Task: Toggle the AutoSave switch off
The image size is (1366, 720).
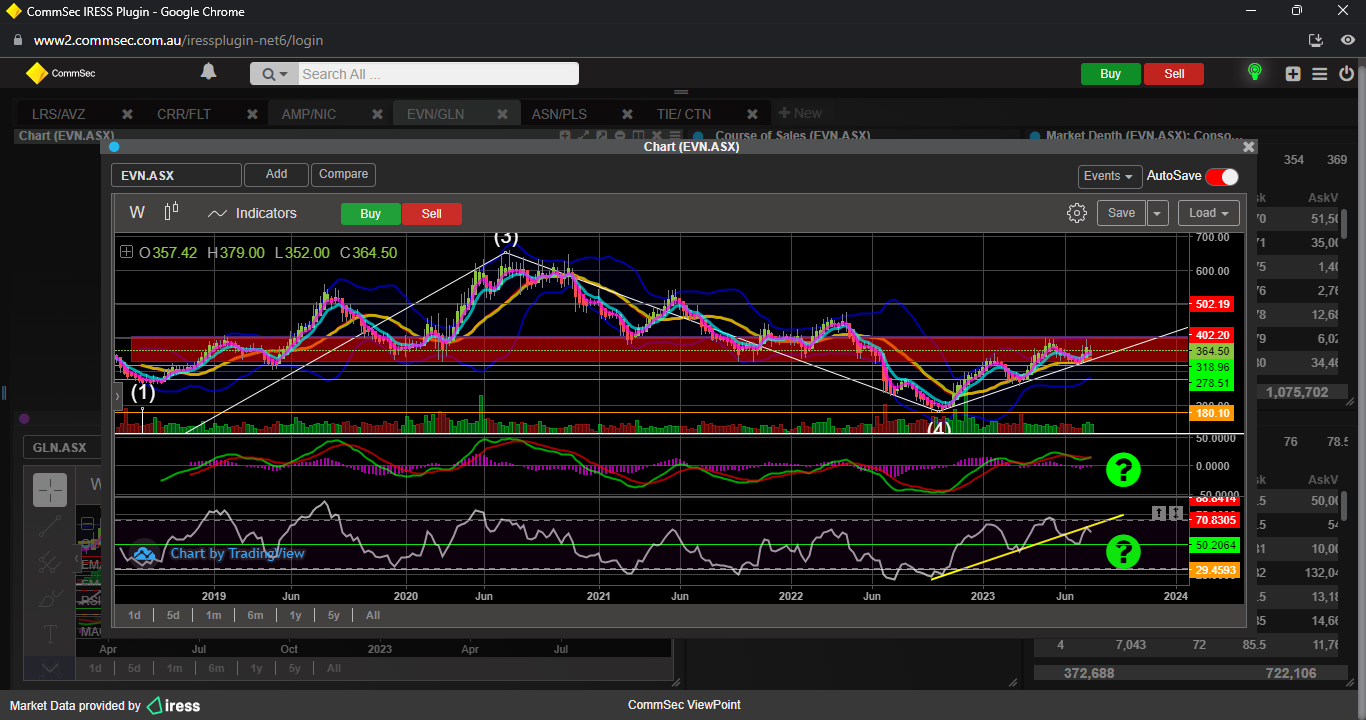Action: [1221, 177]
